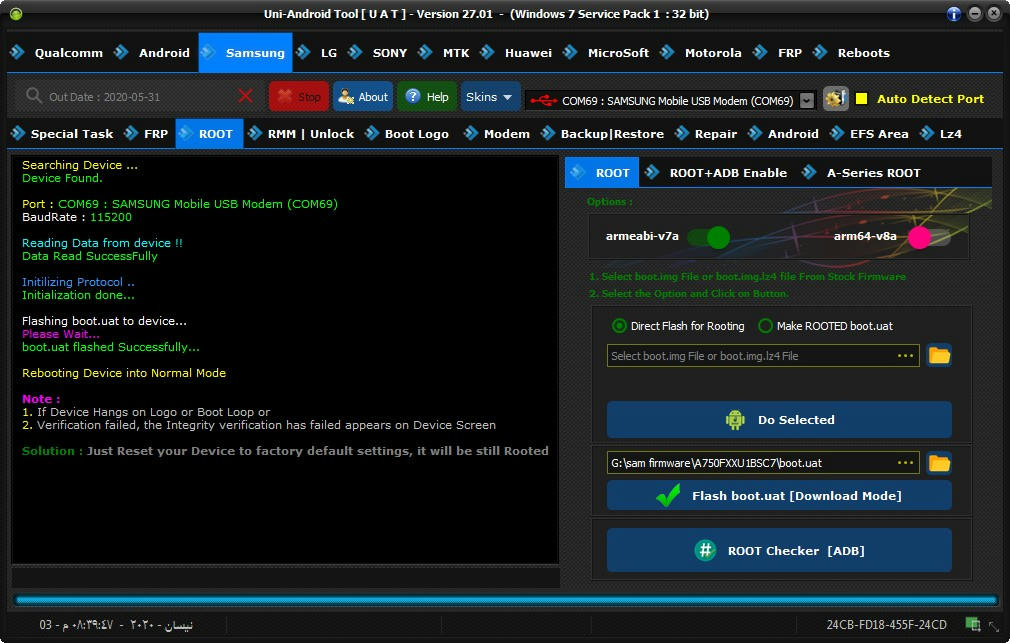Click 'BaudRate : 115200' log line
Image resolution: width=1010 pixels, height=643 pixels.
pos(77,217)
